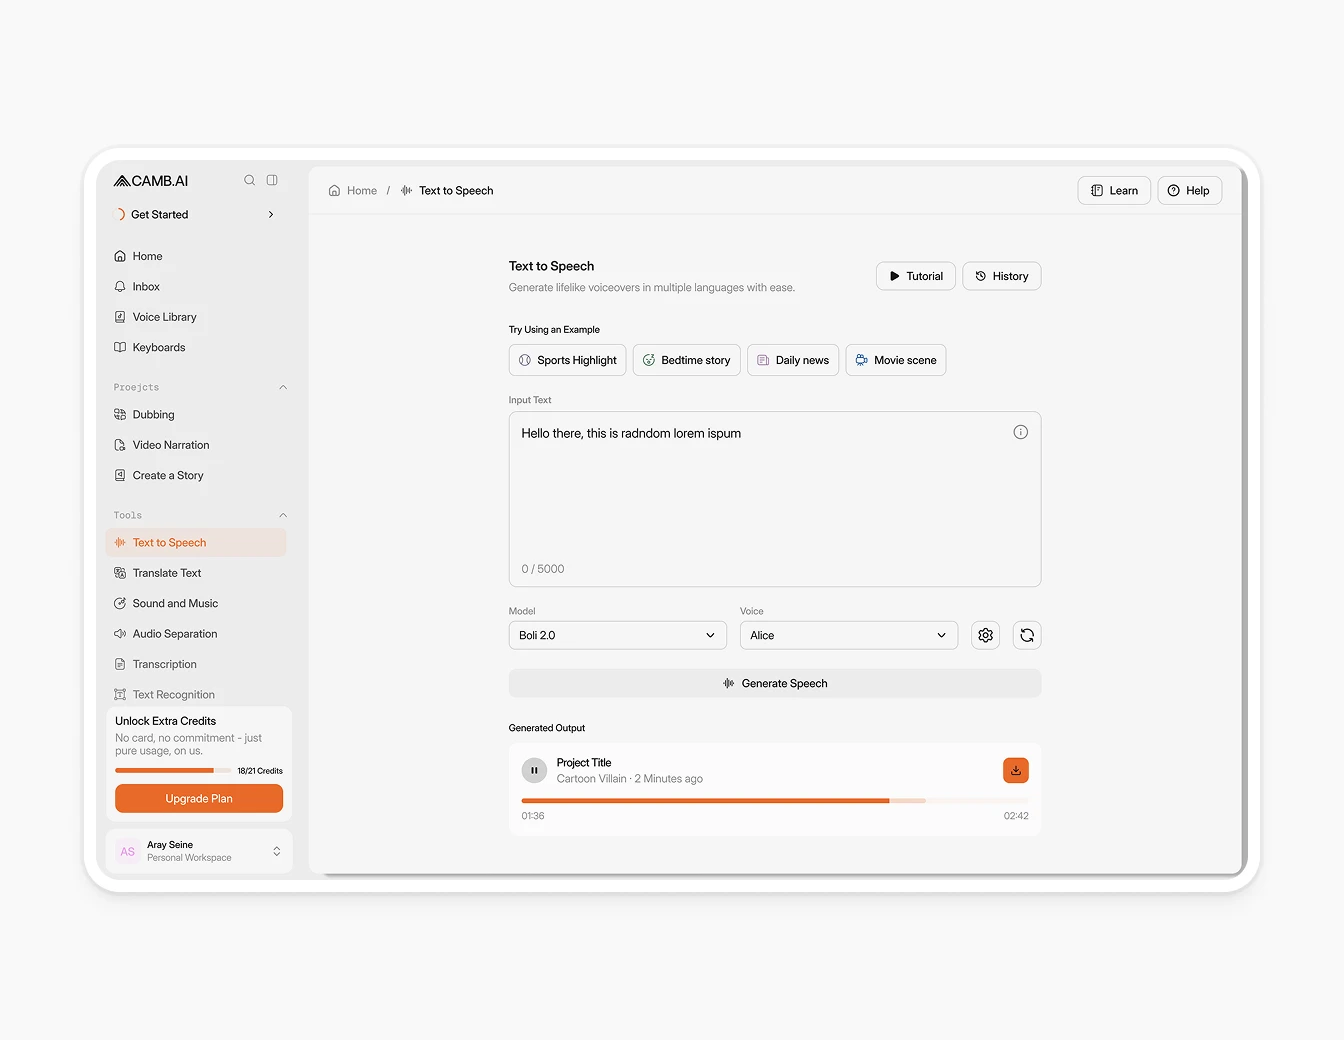Screen dimensions: 1344x1040
Task: Open the search icon in the sidebar
Action: tap(249, 180)
